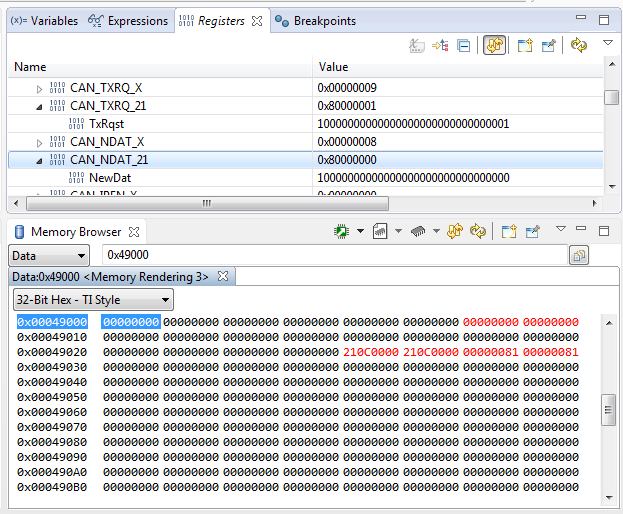
Task: Click memory address 0x00049020
Action: tap(52, 352)
